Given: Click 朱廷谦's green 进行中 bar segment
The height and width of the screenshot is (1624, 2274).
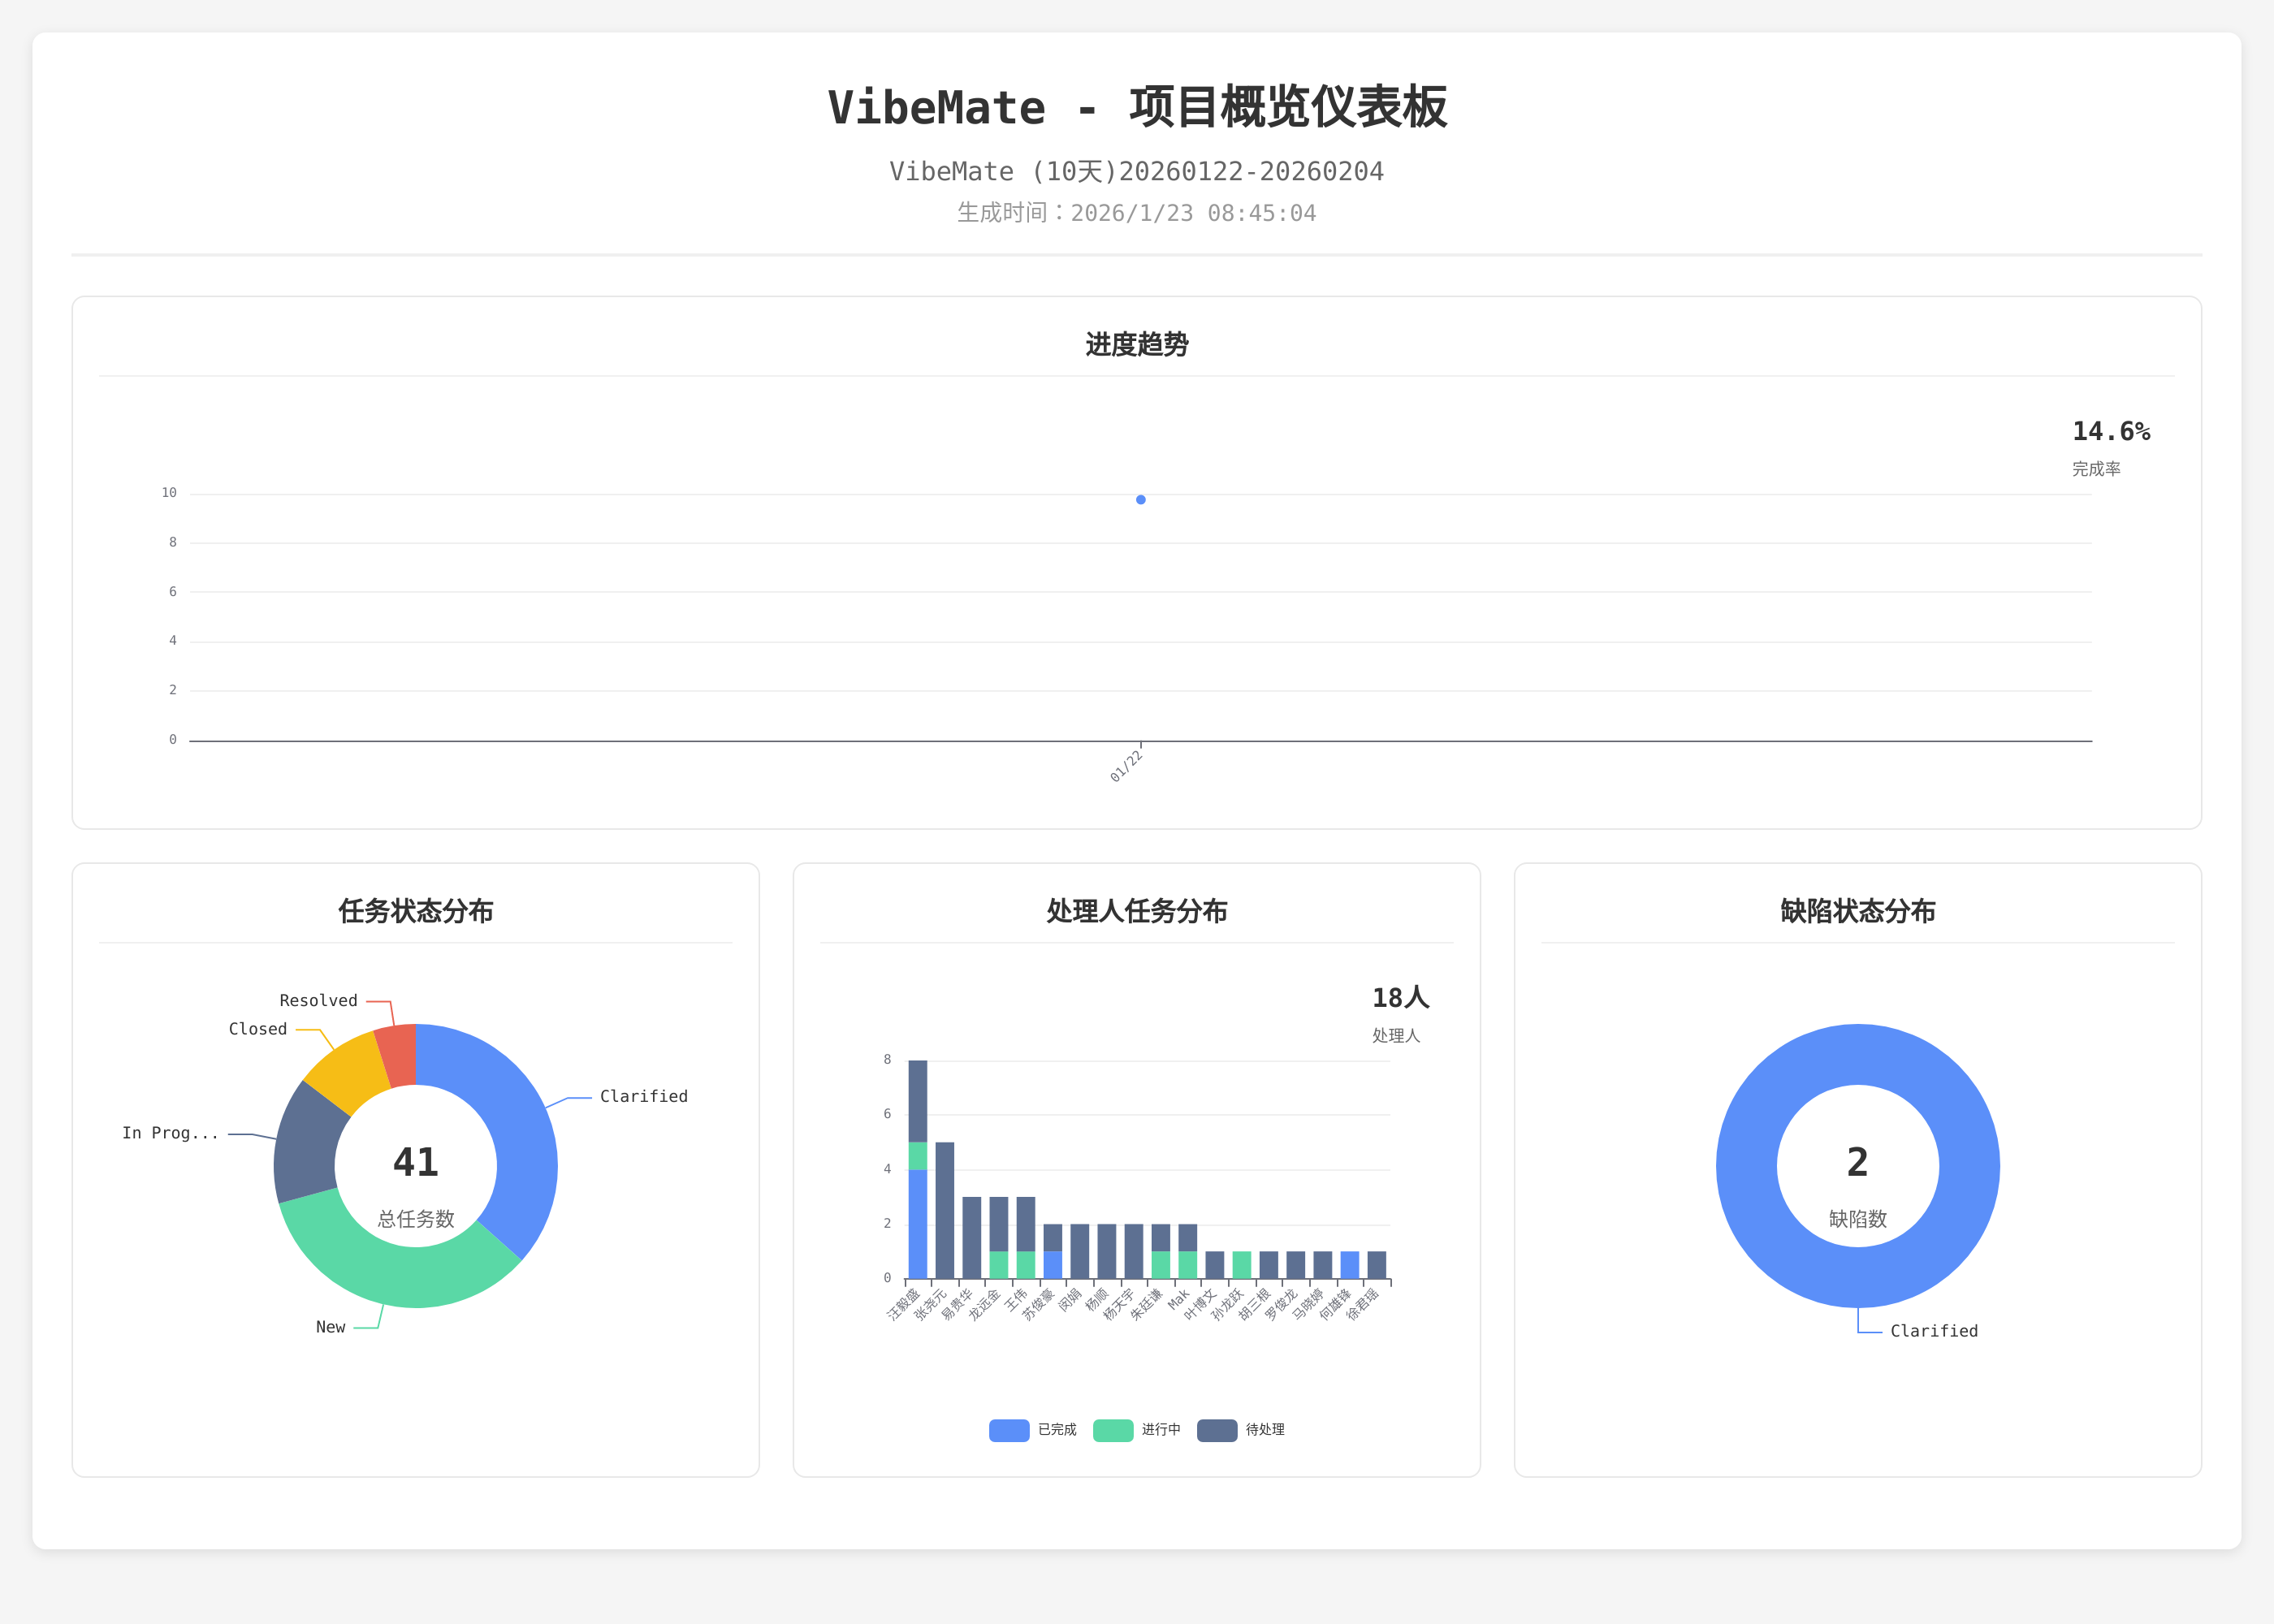Looking at the screenshot, I should pyautogui.click(x=1160, y=1265).
